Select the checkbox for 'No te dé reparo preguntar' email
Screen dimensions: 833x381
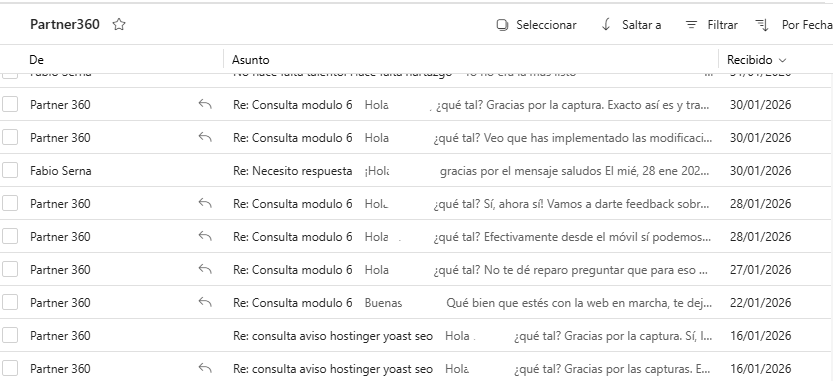10,269
